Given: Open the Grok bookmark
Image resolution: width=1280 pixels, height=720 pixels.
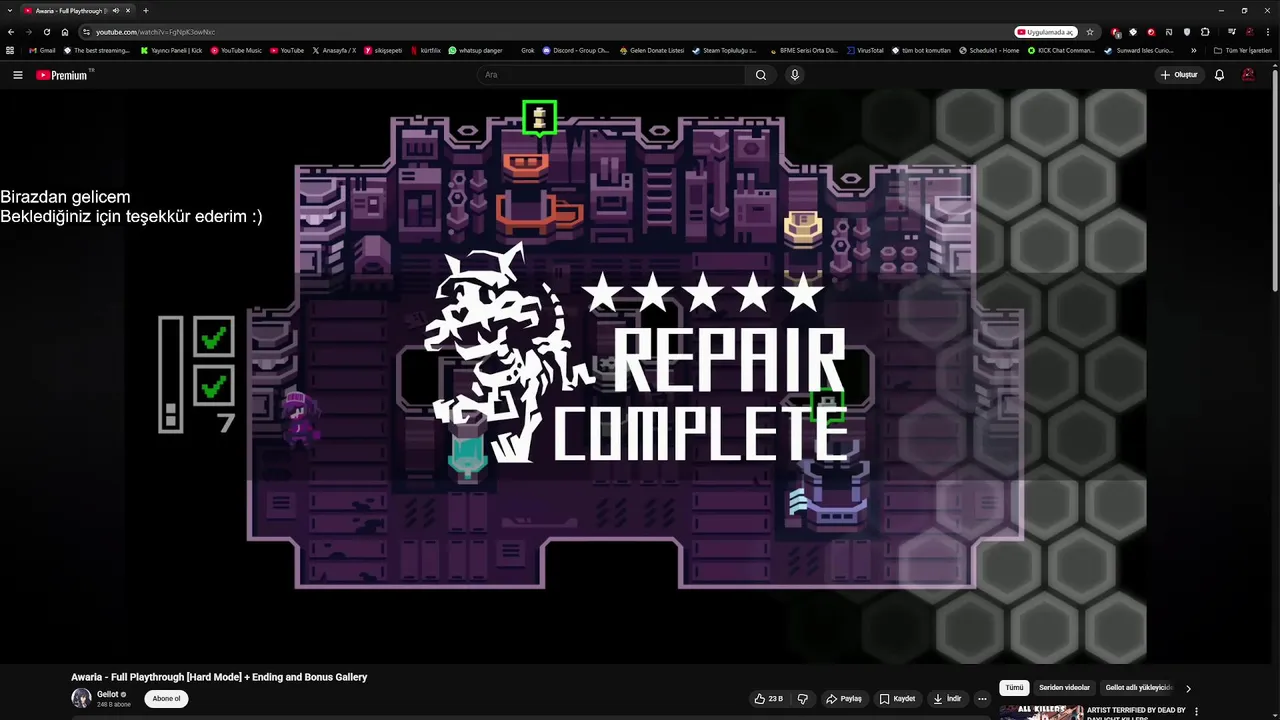Looking at the screenshot, I should click(527, 50).
